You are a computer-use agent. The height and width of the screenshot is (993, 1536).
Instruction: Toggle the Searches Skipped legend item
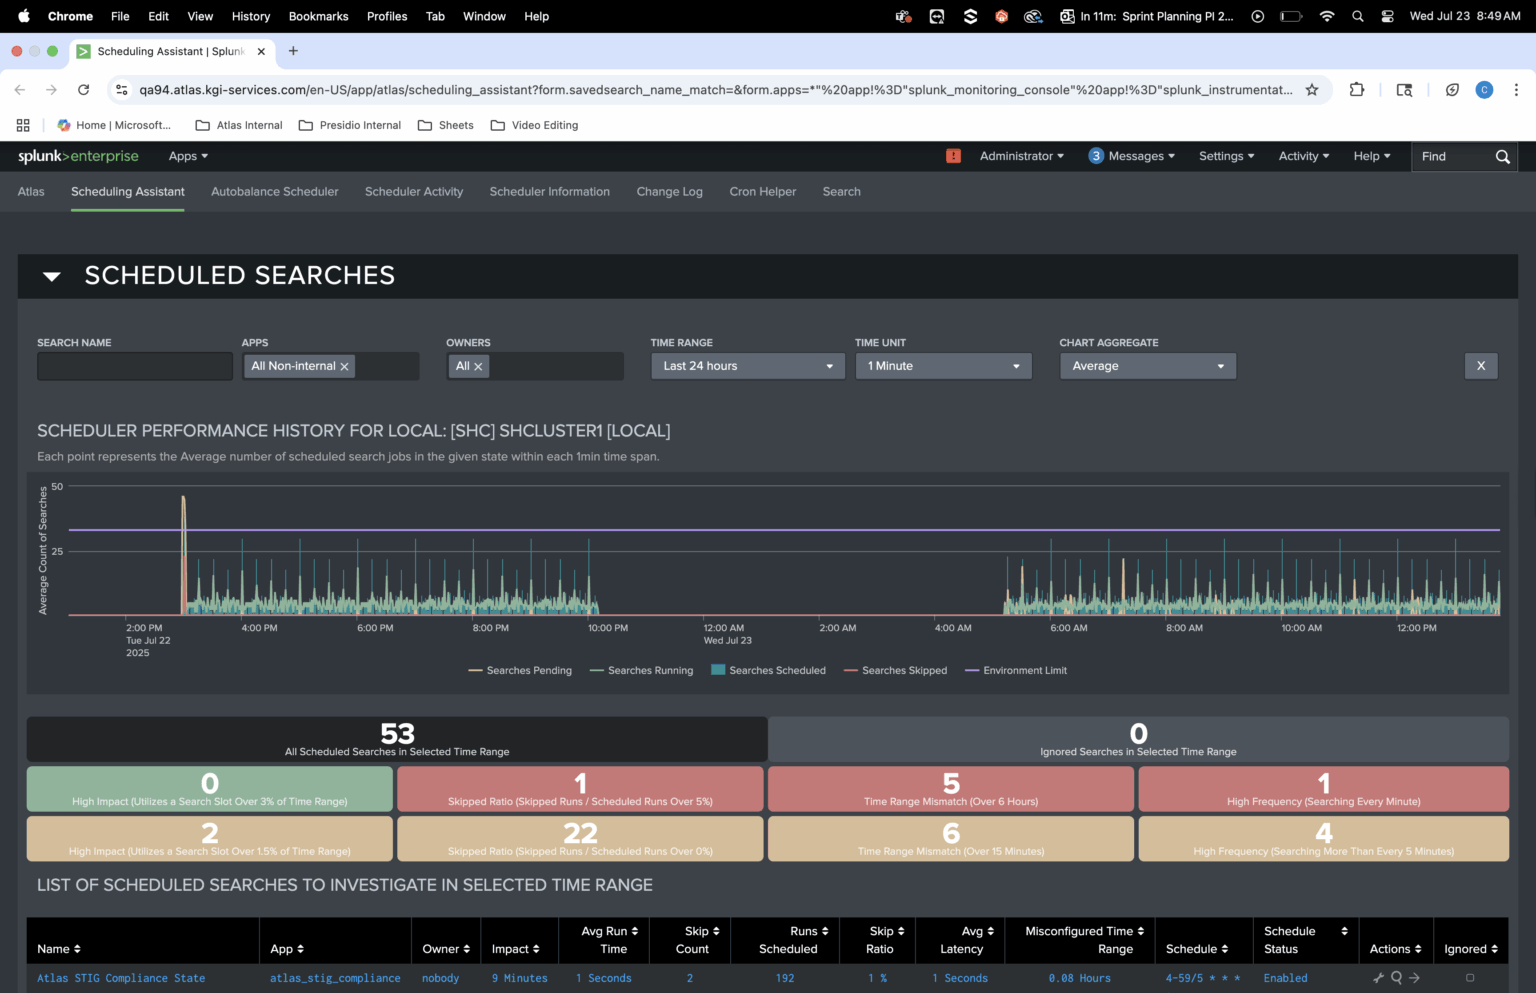click(895, 670)
